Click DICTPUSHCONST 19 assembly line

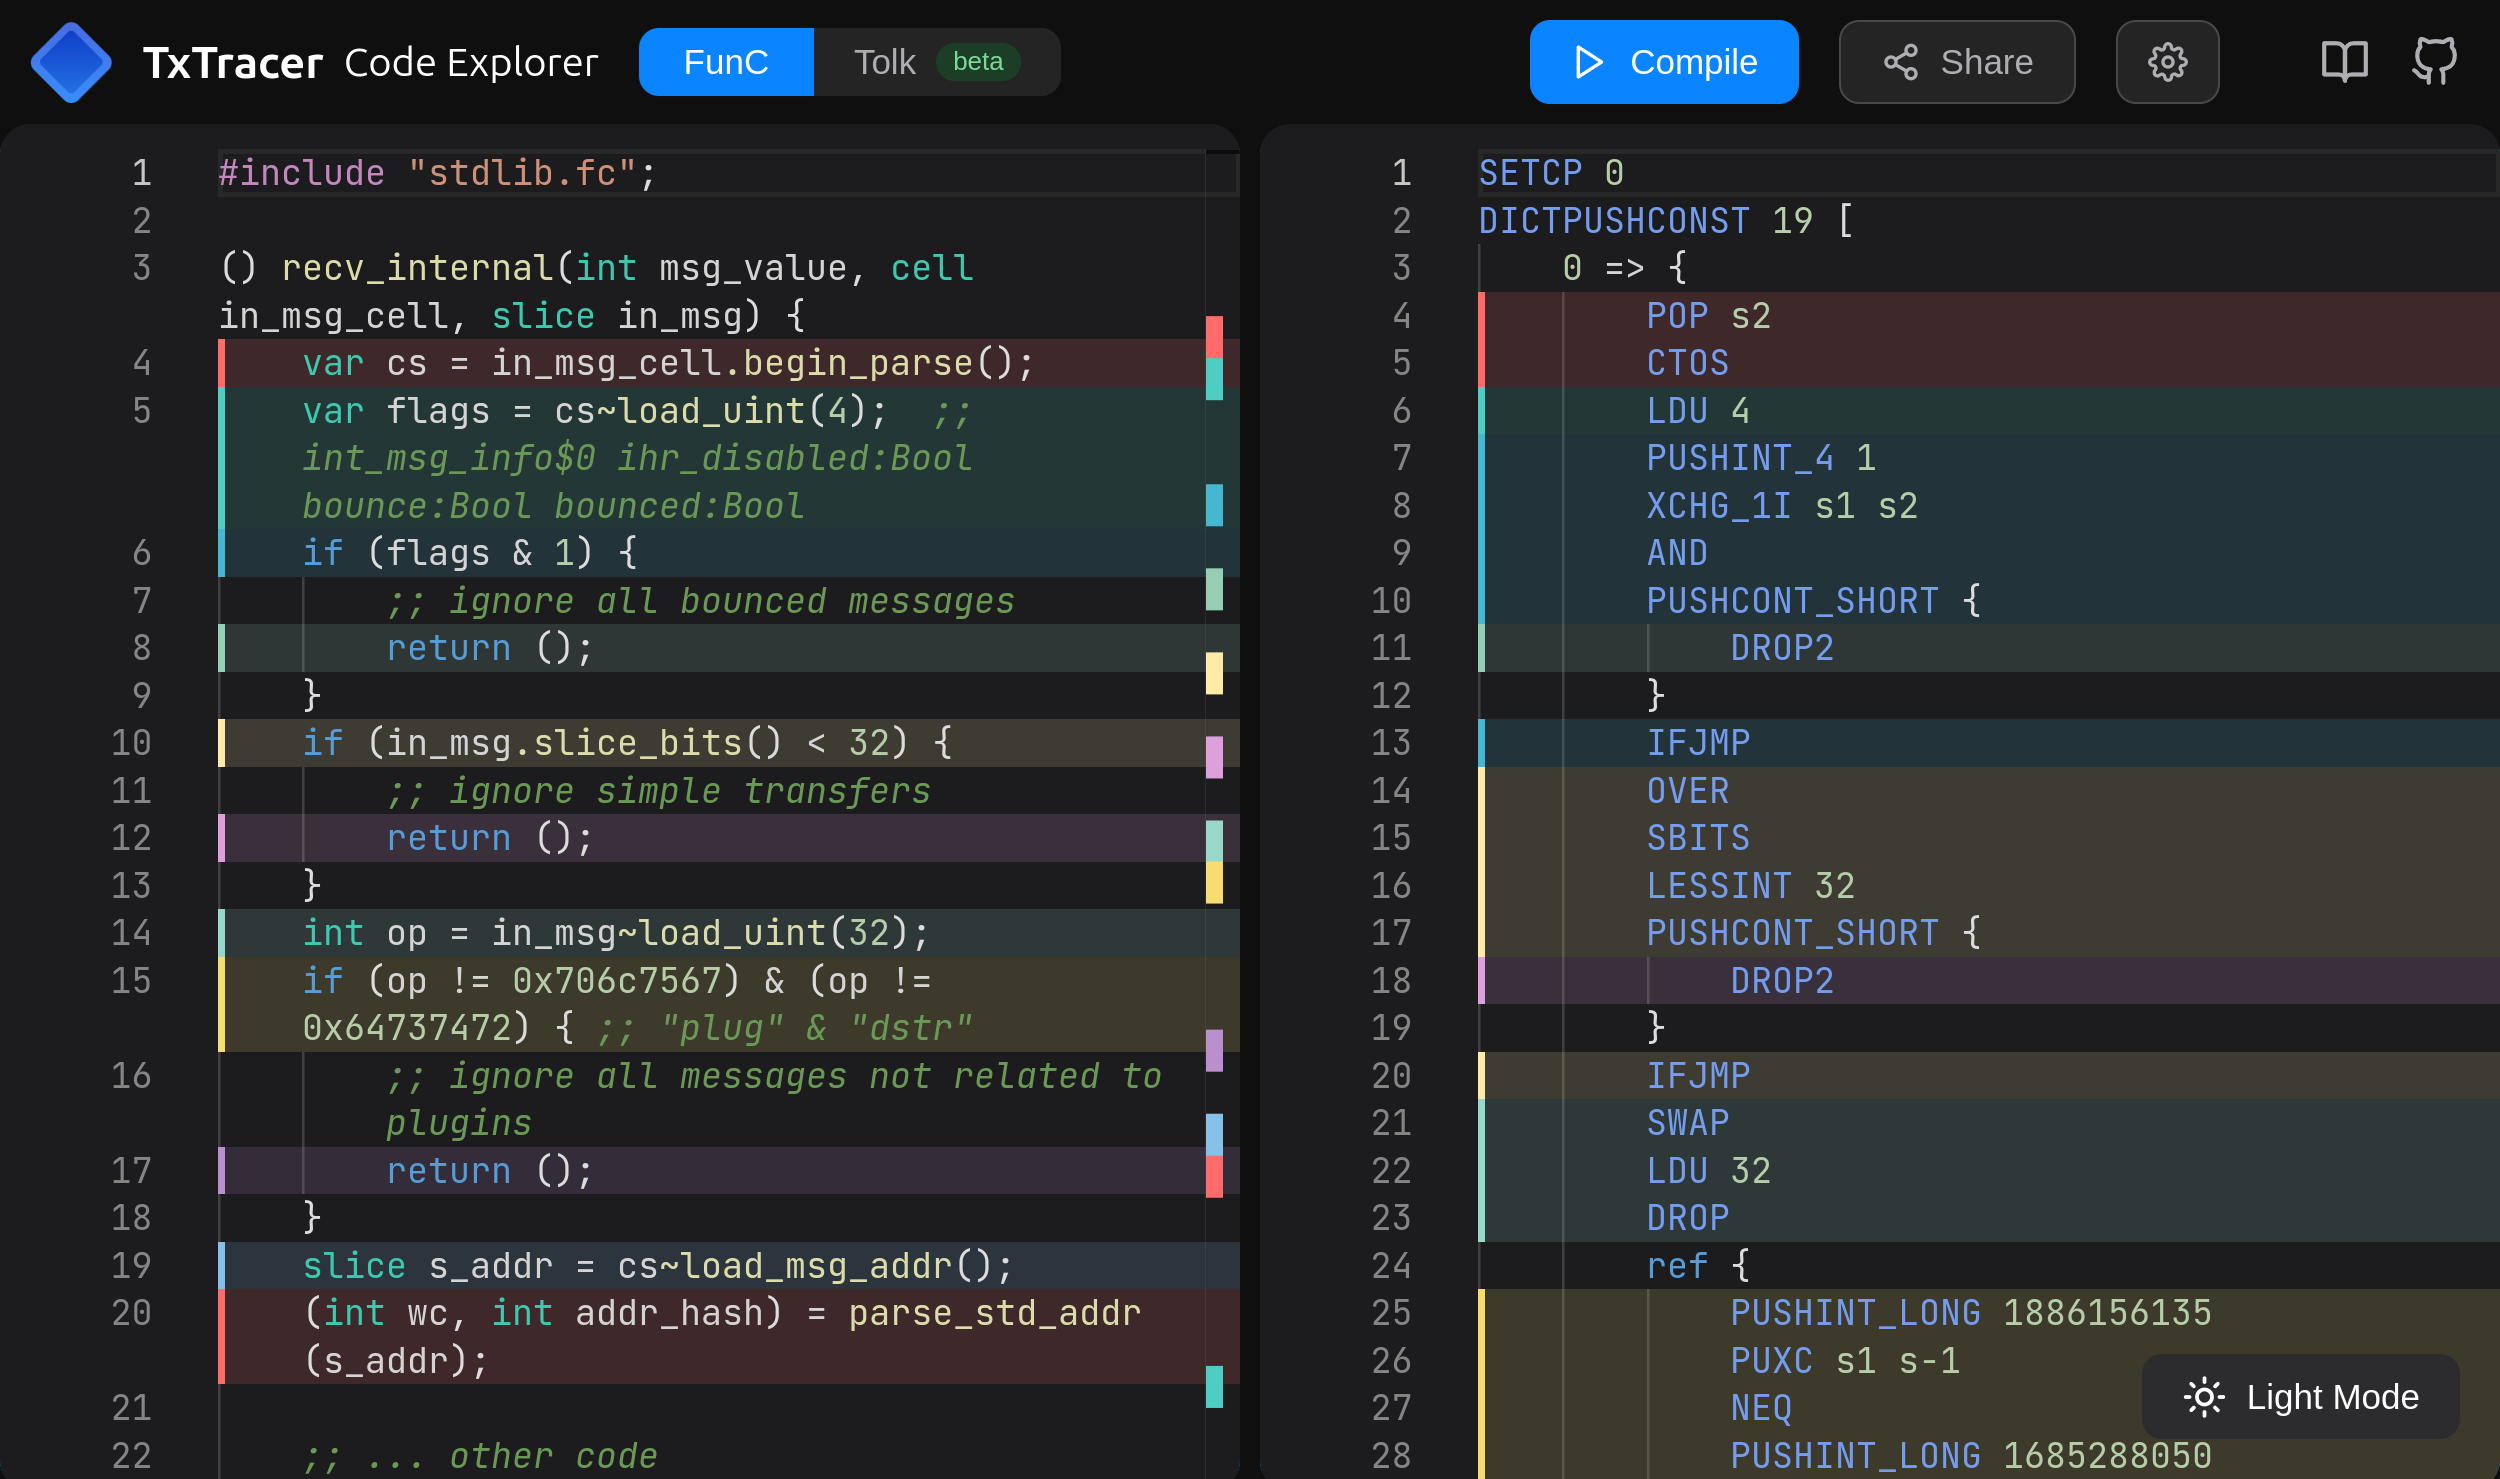click(x=1665, y=220)
